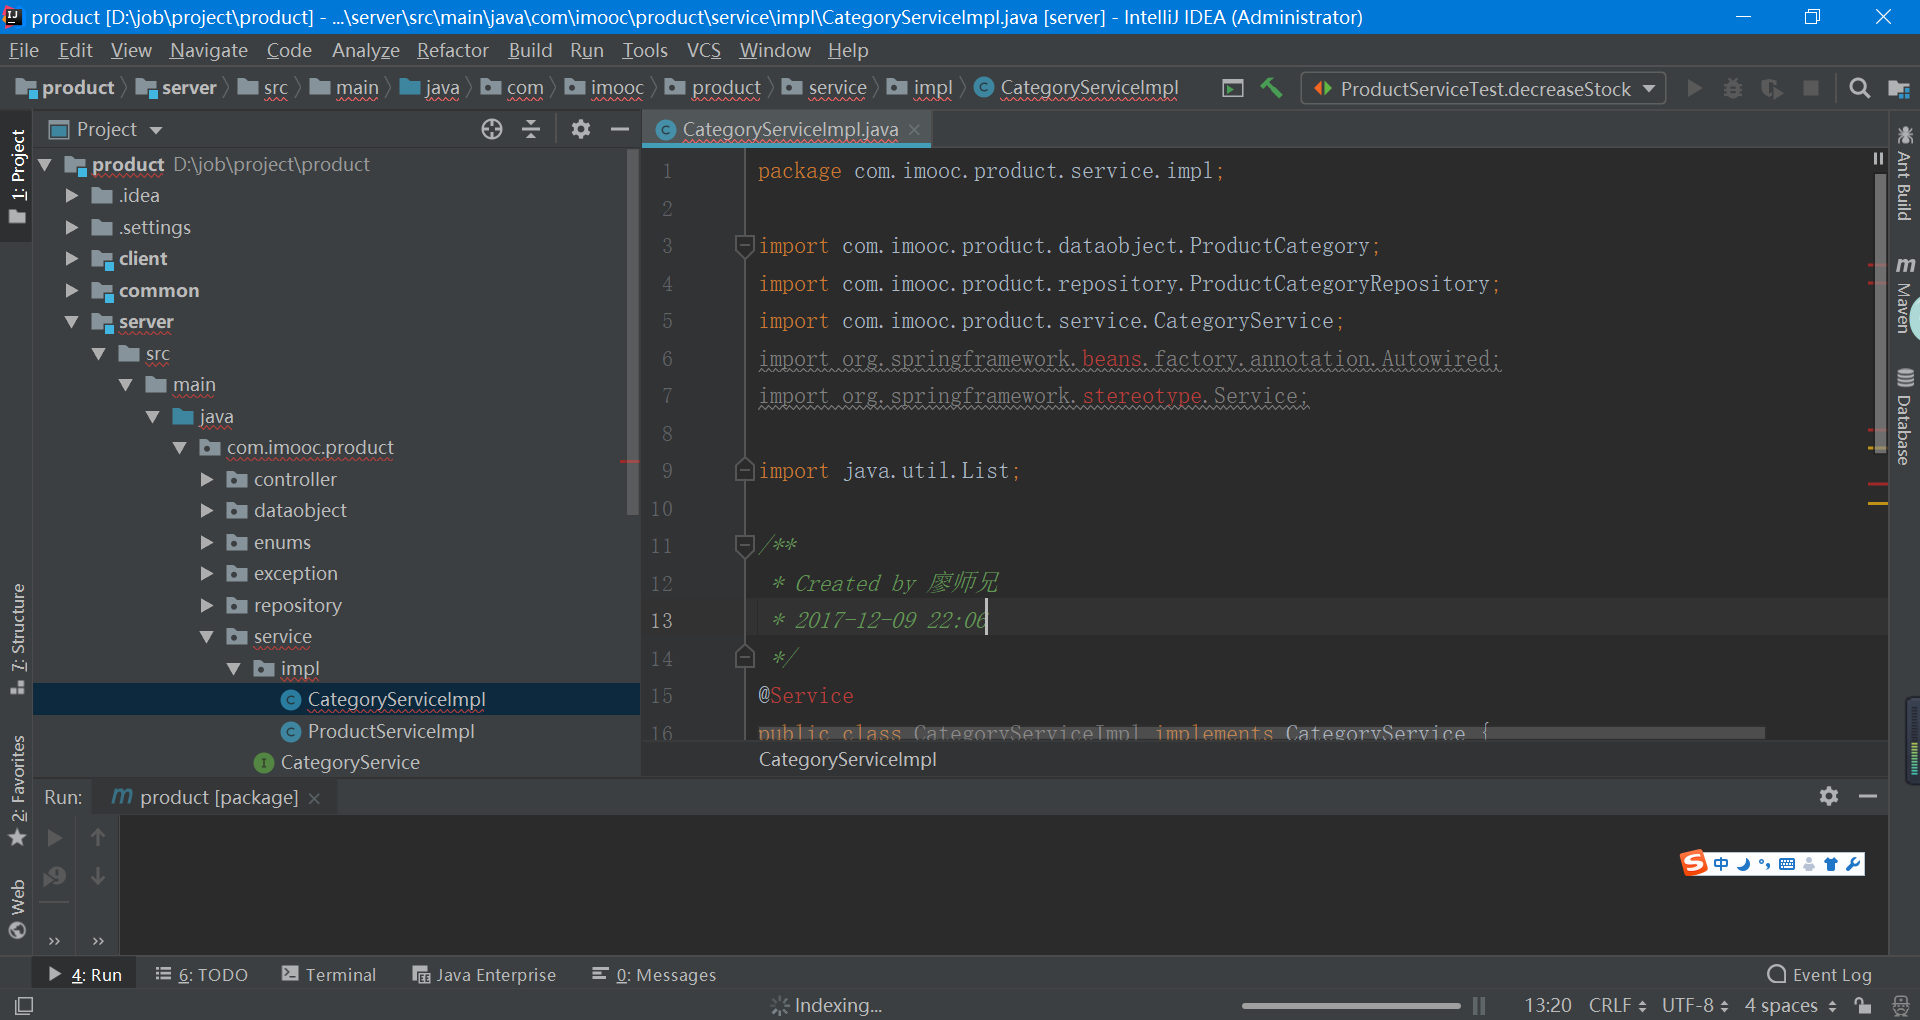The width and height of the screenshot is (1920, 1020).
Task: Click the inspector icon at status bar end
Action: (1901, 1005)
